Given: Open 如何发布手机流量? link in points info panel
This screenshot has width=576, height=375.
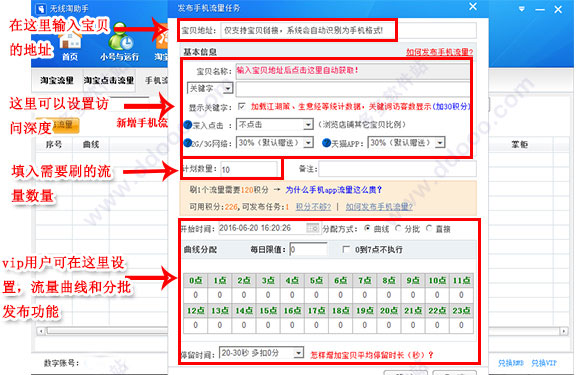Looking at the screenshot, I should (379, 207).
